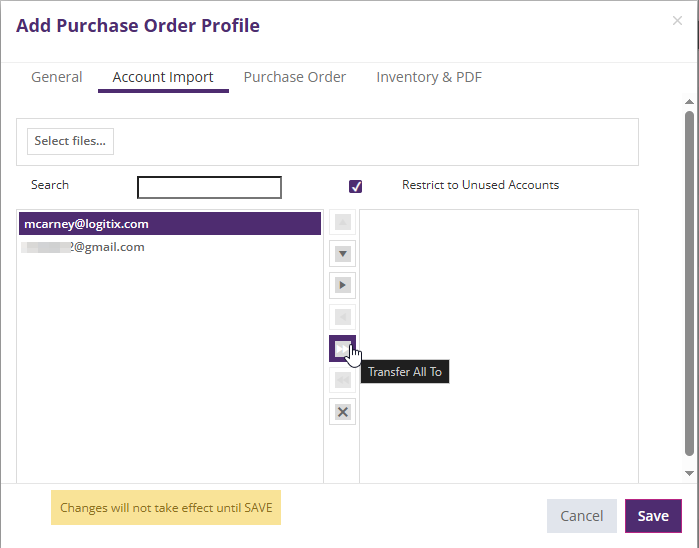
Task: Save the purchase order profile
Action: (653, 516)
